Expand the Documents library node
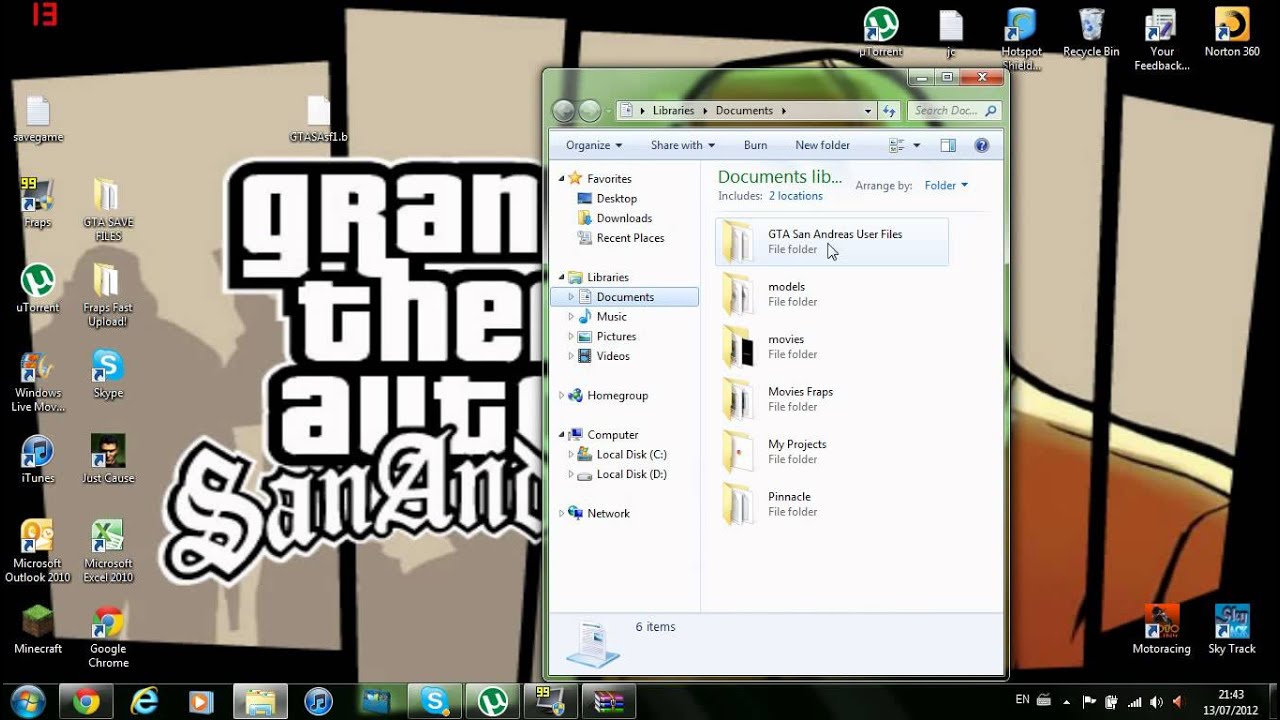This screenshot has width=1280, height=720. coord(571,297)
